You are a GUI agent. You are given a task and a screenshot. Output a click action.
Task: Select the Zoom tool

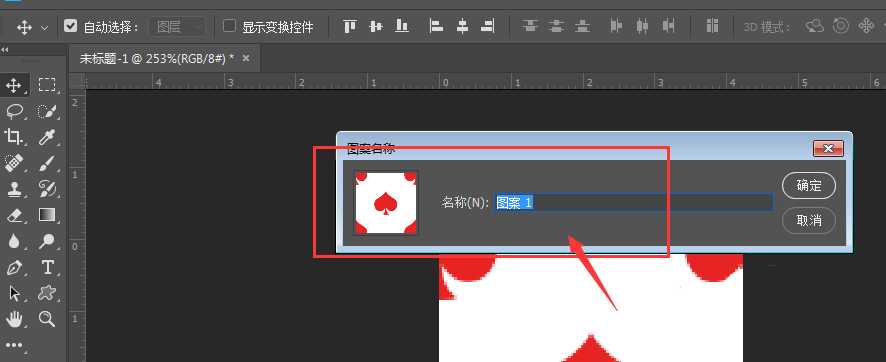(x=47, y=319)
